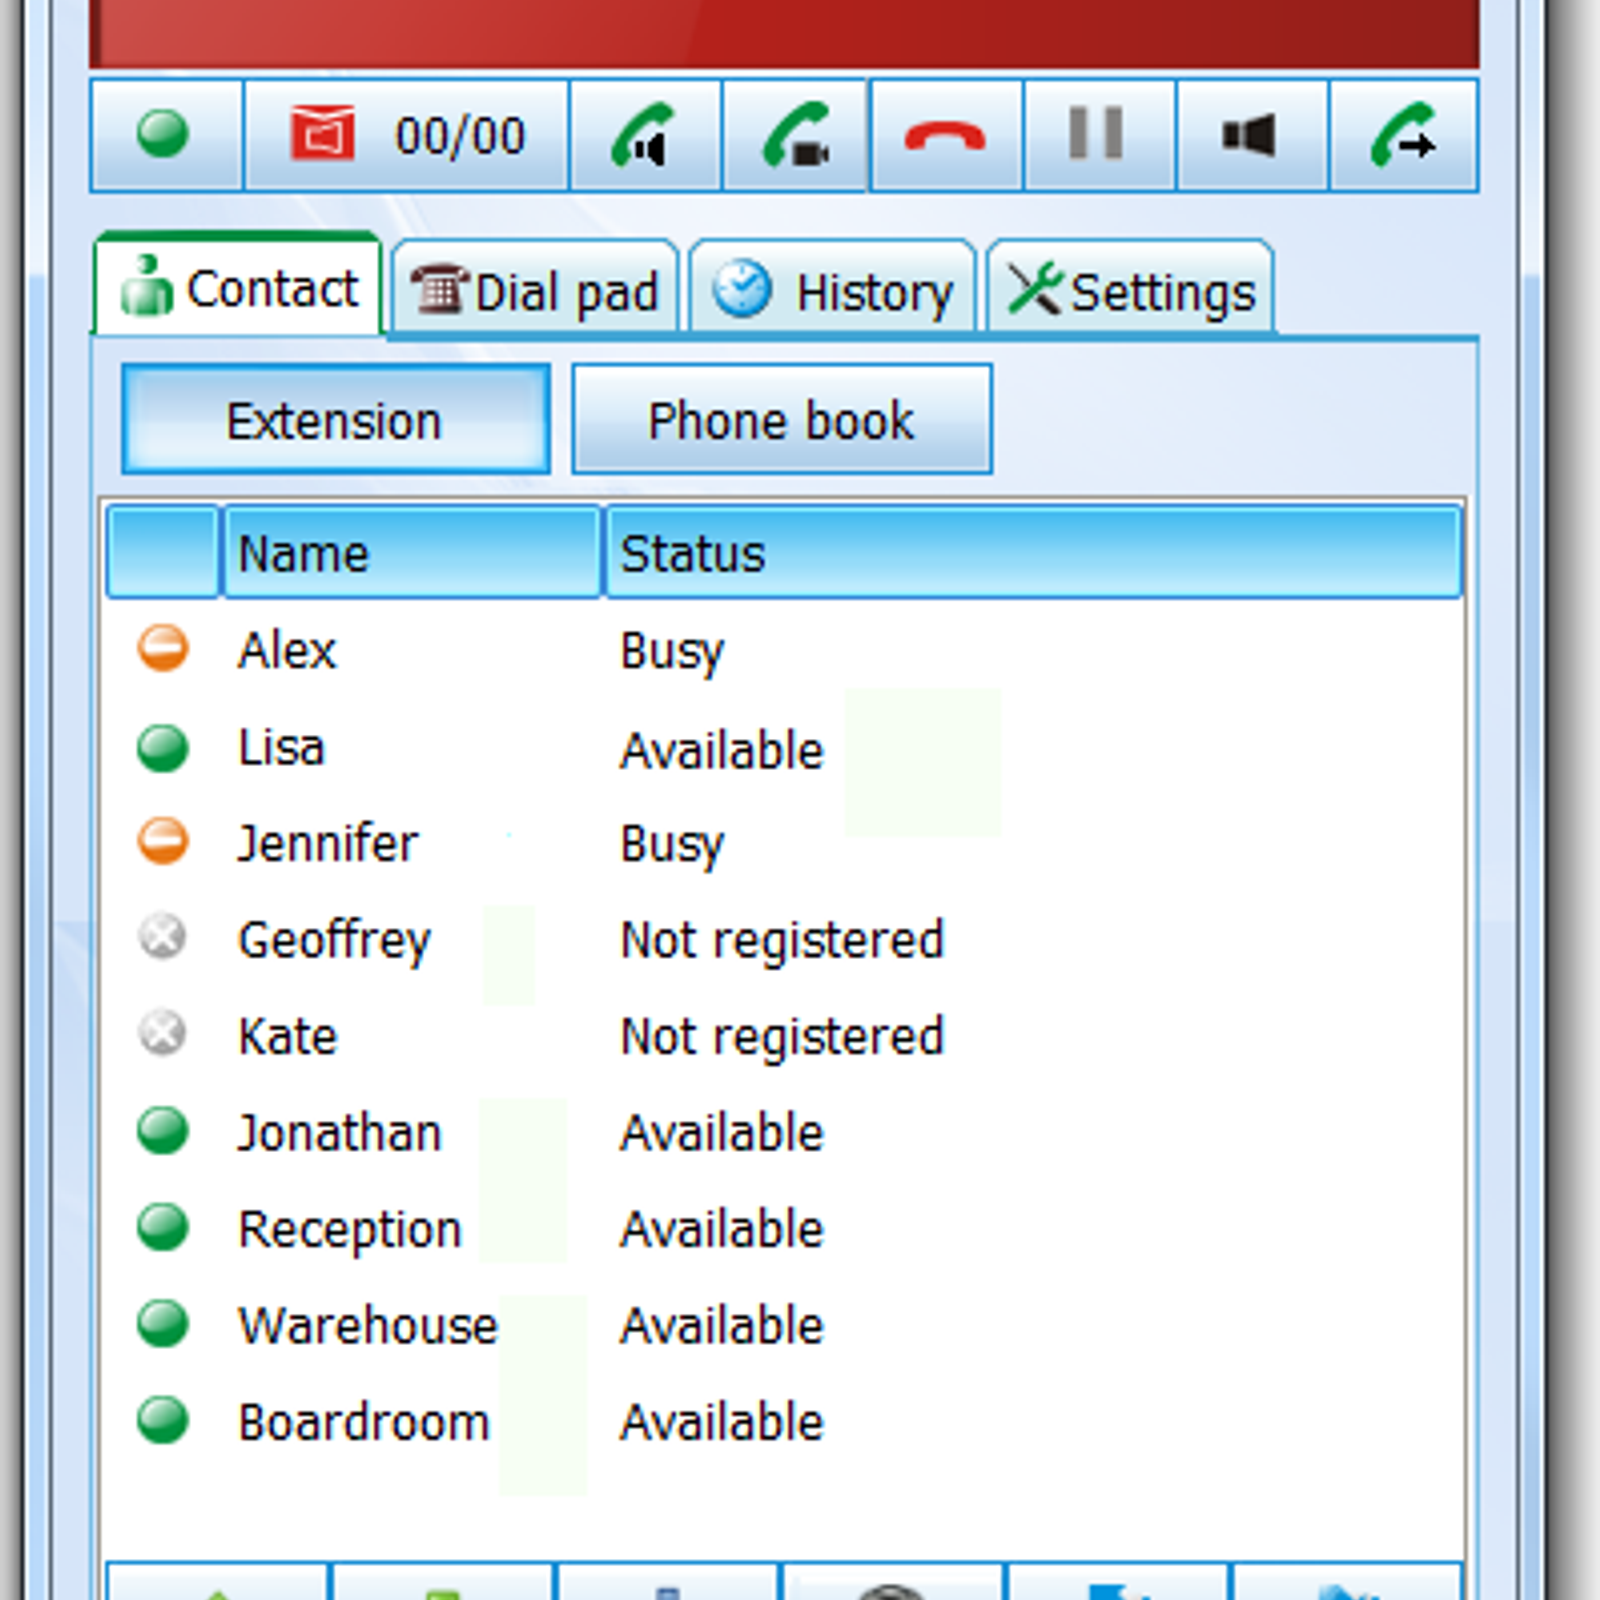Choose the Boardroom extension entry
The width and height of the screenshot is (1600, 1600).
tap(364, 1422)
